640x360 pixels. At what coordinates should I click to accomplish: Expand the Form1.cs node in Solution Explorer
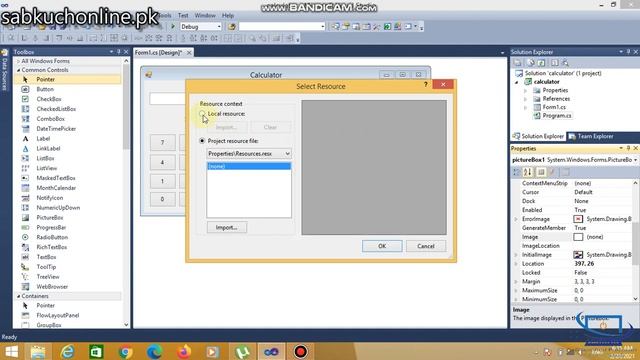525,107
